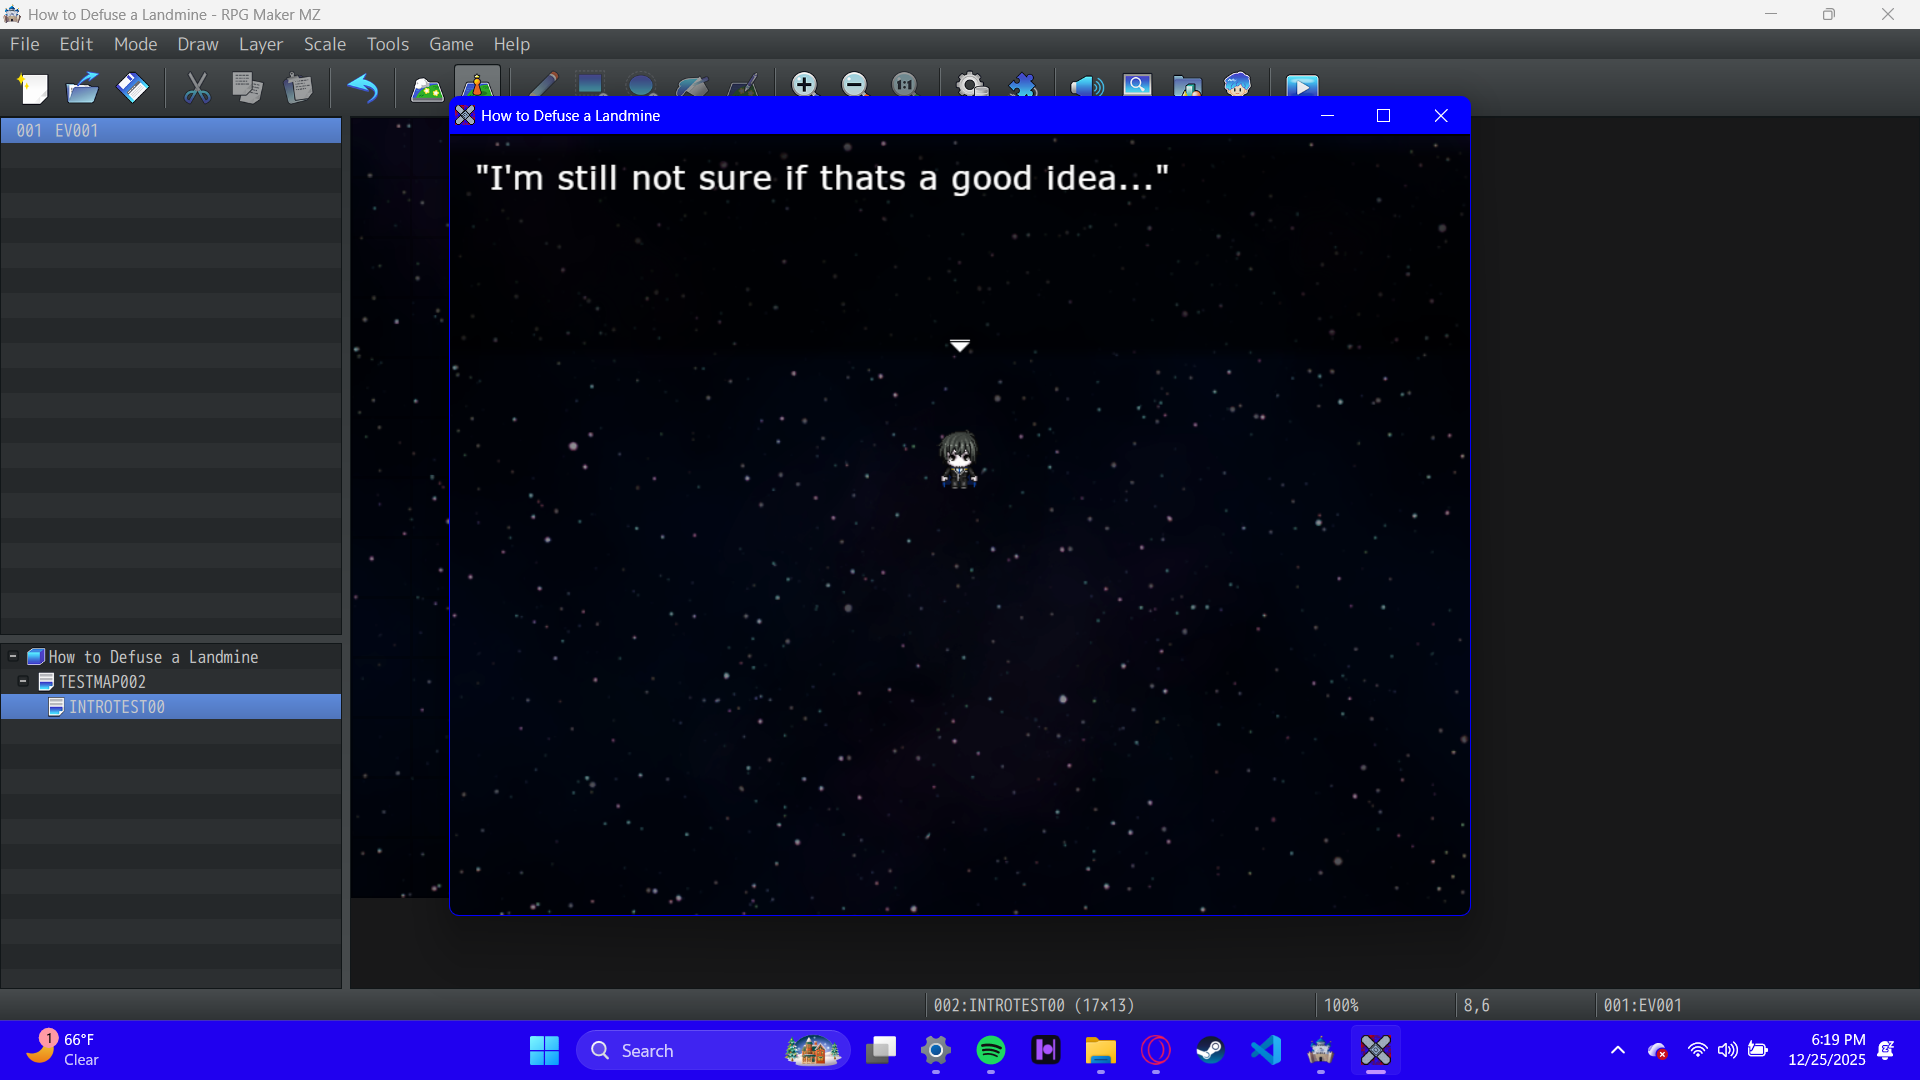Show hidden system tray icons chevron
The width and height of the screenshot is (1920, 1080).
coord(1617,1050)
